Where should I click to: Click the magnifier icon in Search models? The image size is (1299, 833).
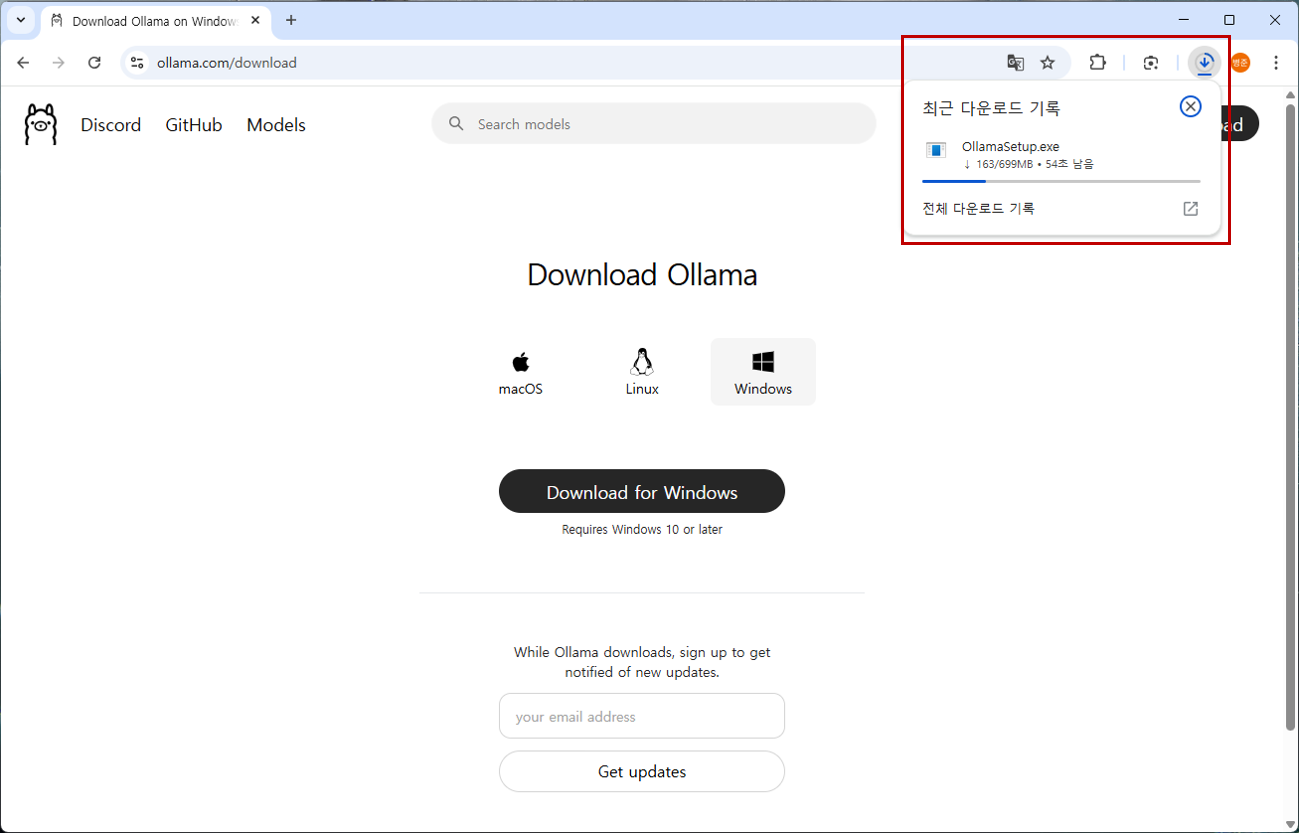pos(457,124)
